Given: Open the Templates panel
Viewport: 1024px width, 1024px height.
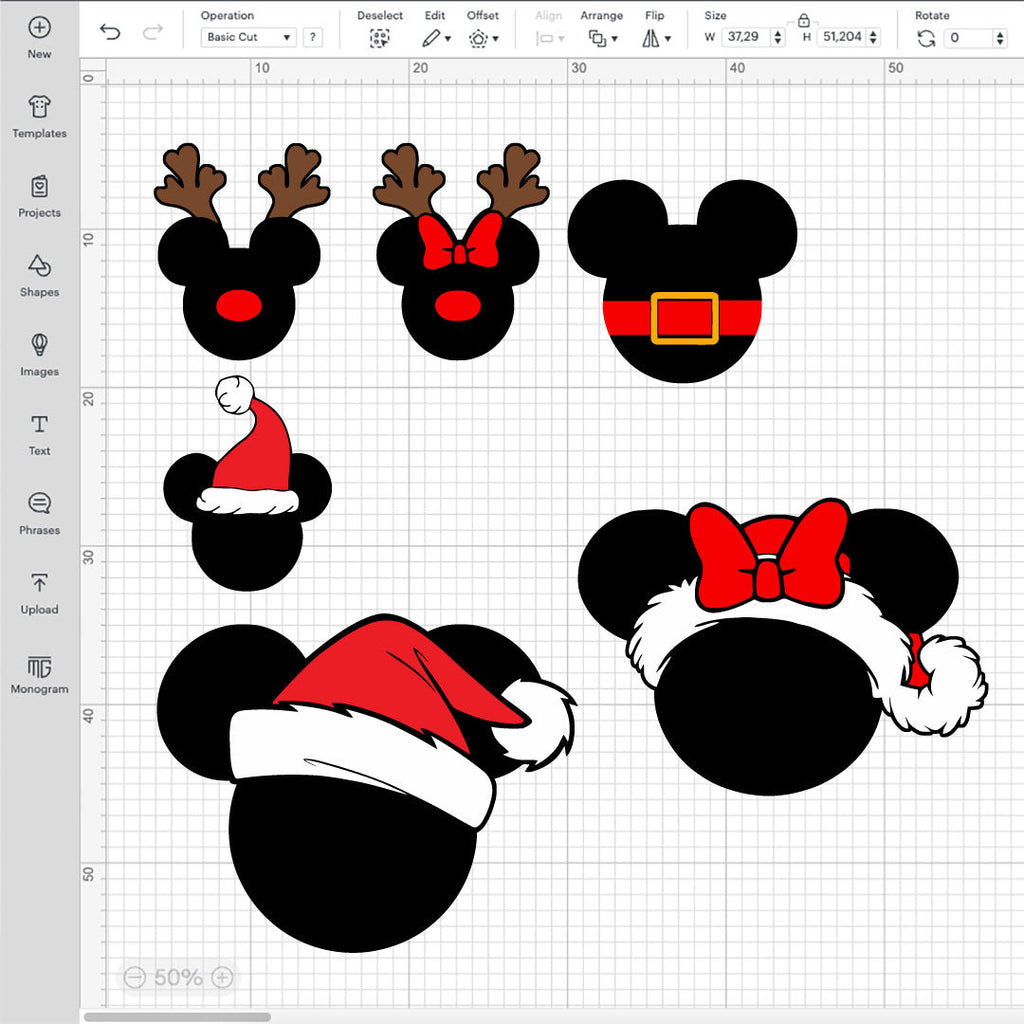Looking at the screenshot, I should click(x=39, y=117).
